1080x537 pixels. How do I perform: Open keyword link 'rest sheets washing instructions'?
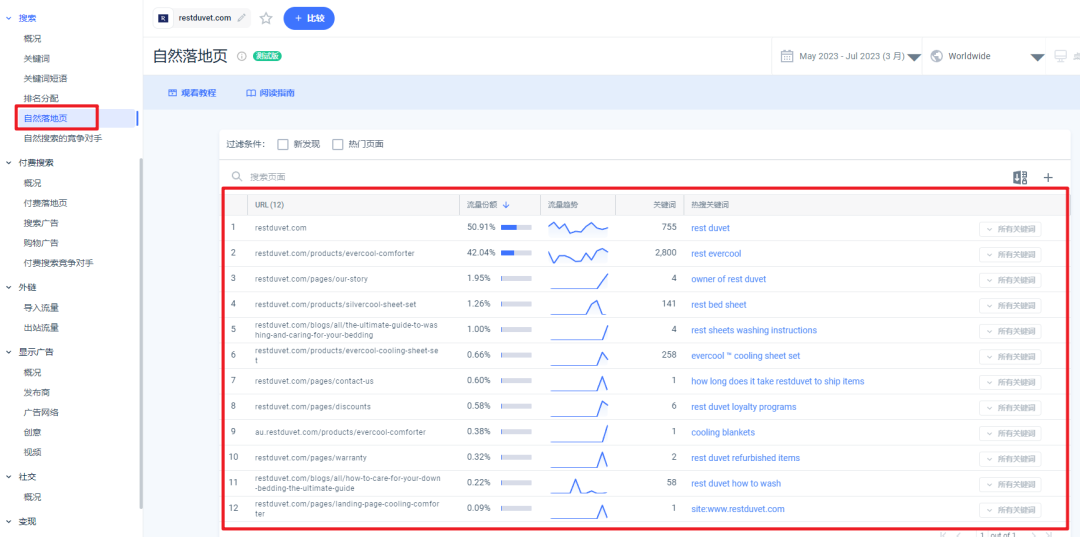pyautogui.click(x=754, y=330)
